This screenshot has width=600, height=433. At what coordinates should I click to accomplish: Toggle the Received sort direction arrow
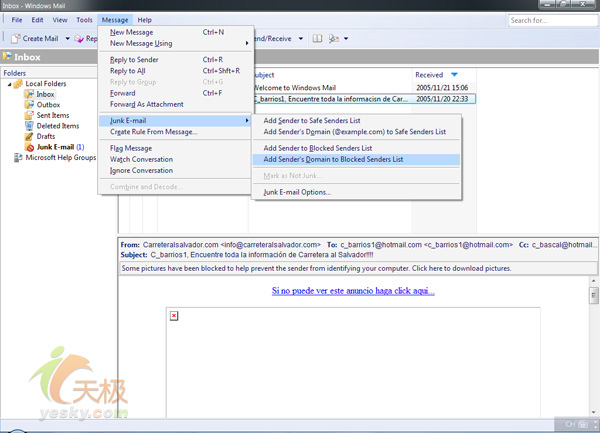pos(454,75)
